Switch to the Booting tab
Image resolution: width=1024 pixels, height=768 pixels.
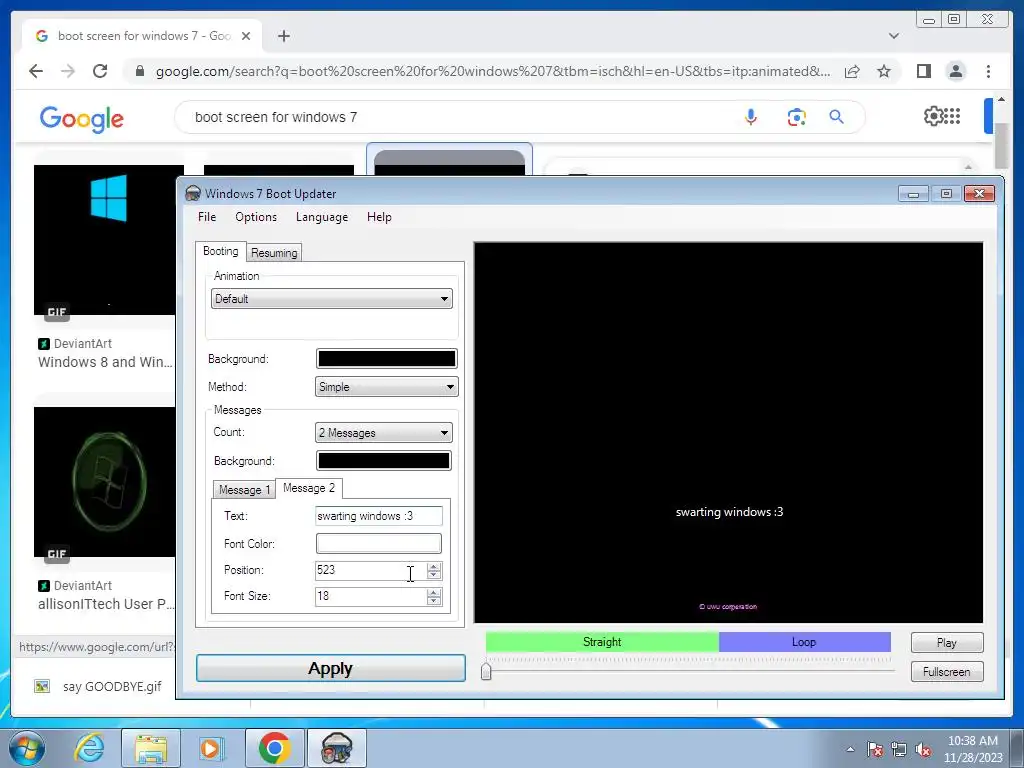point(221,251)
